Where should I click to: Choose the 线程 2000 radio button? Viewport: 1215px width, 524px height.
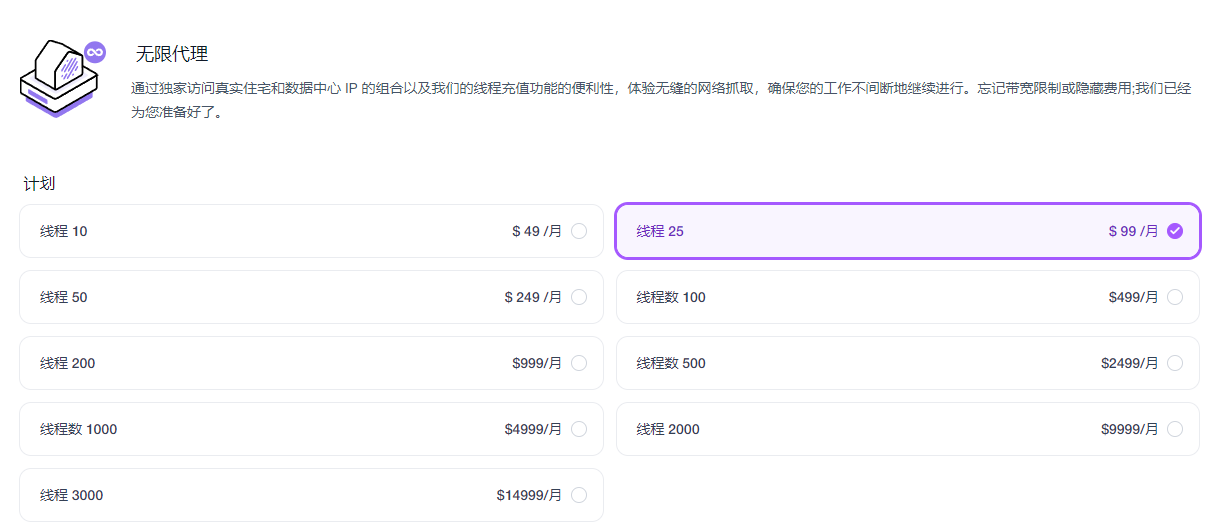point(1175,429)
